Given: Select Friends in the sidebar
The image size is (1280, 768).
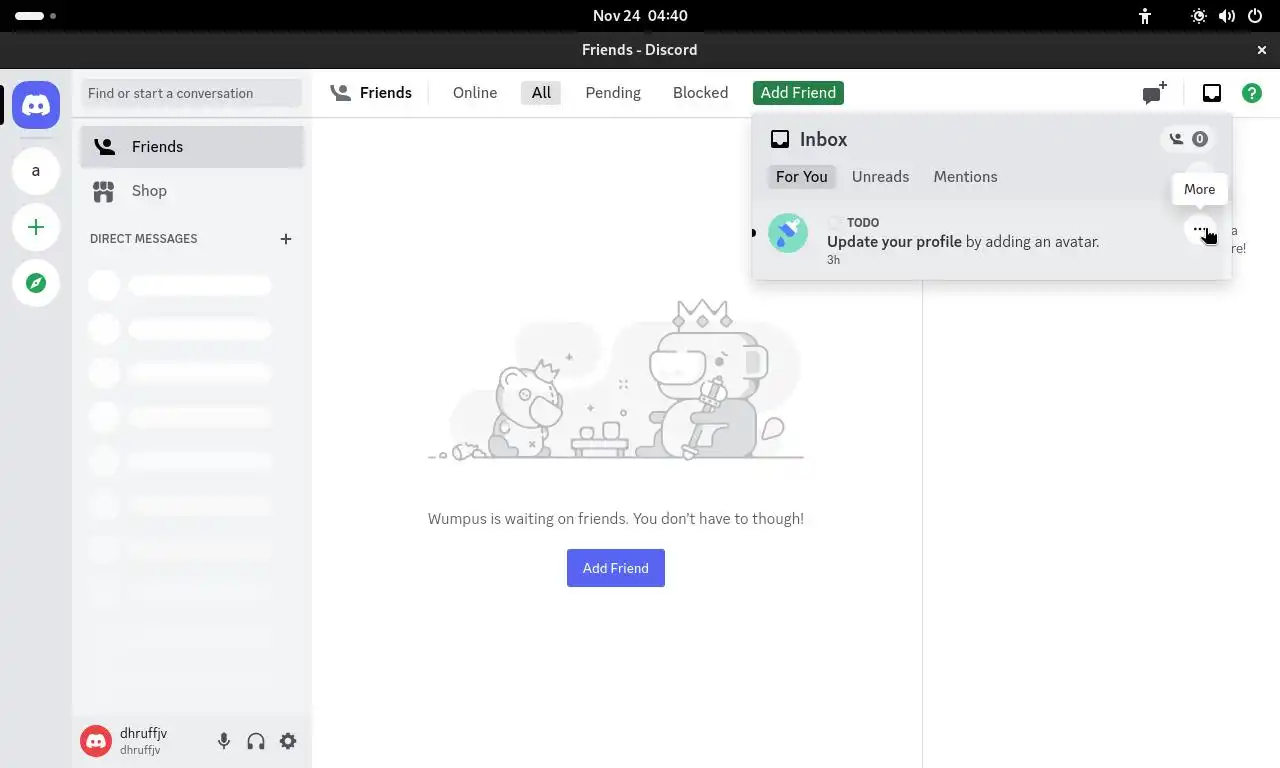Looking at the screenshot, I should tap(192, 146).
